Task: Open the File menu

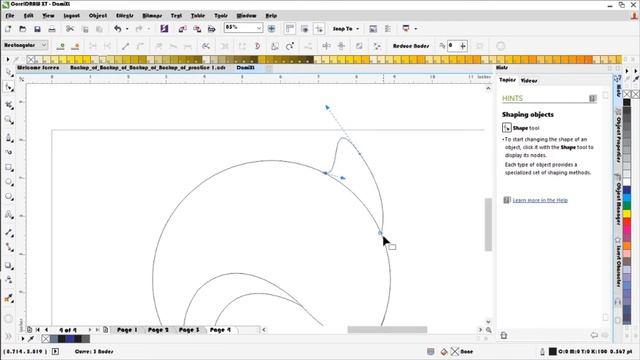Action: pyautogui.click(x=10, y=16)
